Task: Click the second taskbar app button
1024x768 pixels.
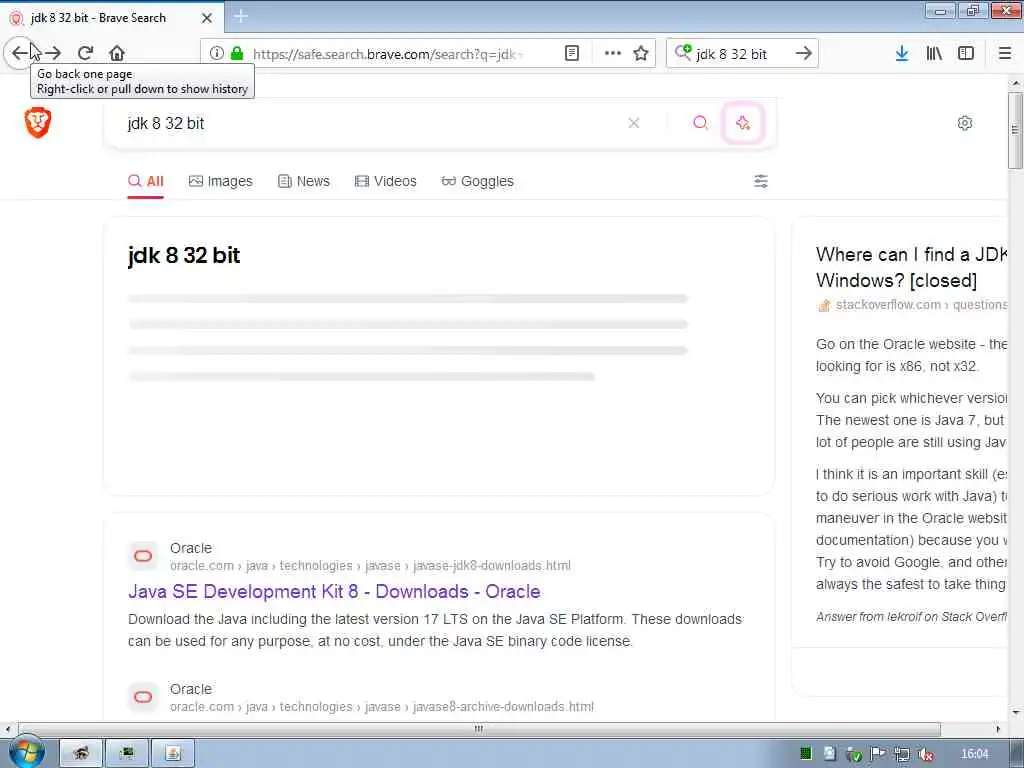Action: [127, 754]
